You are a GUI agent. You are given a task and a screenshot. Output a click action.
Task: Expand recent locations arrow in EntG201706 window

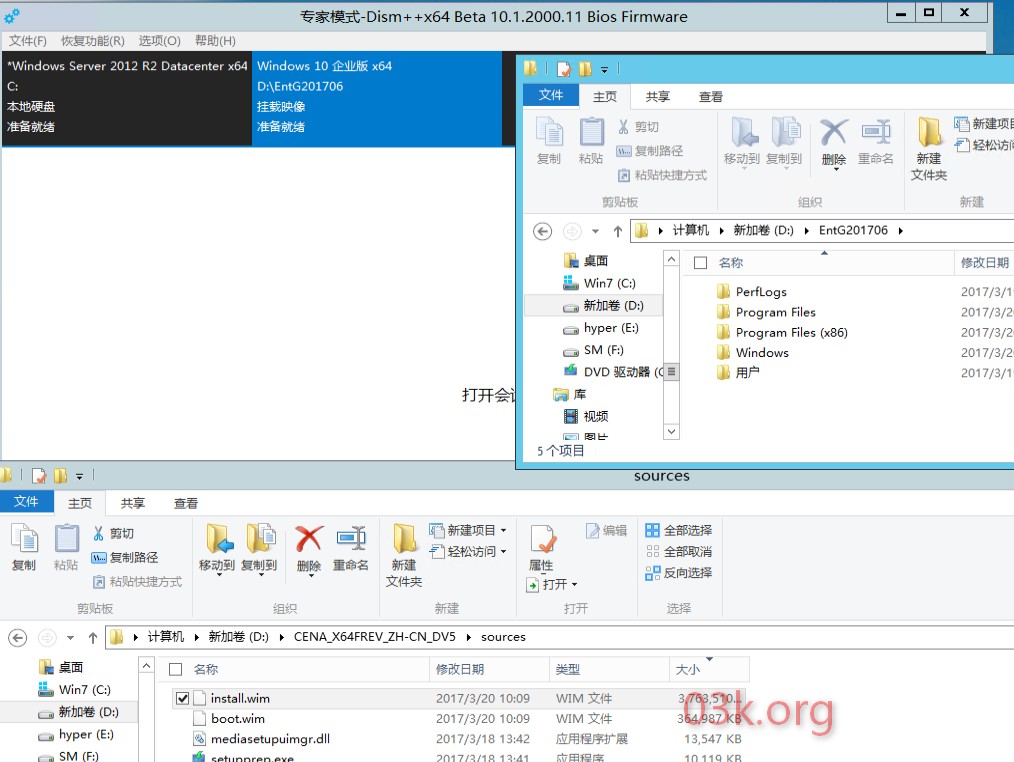point(595,231)
